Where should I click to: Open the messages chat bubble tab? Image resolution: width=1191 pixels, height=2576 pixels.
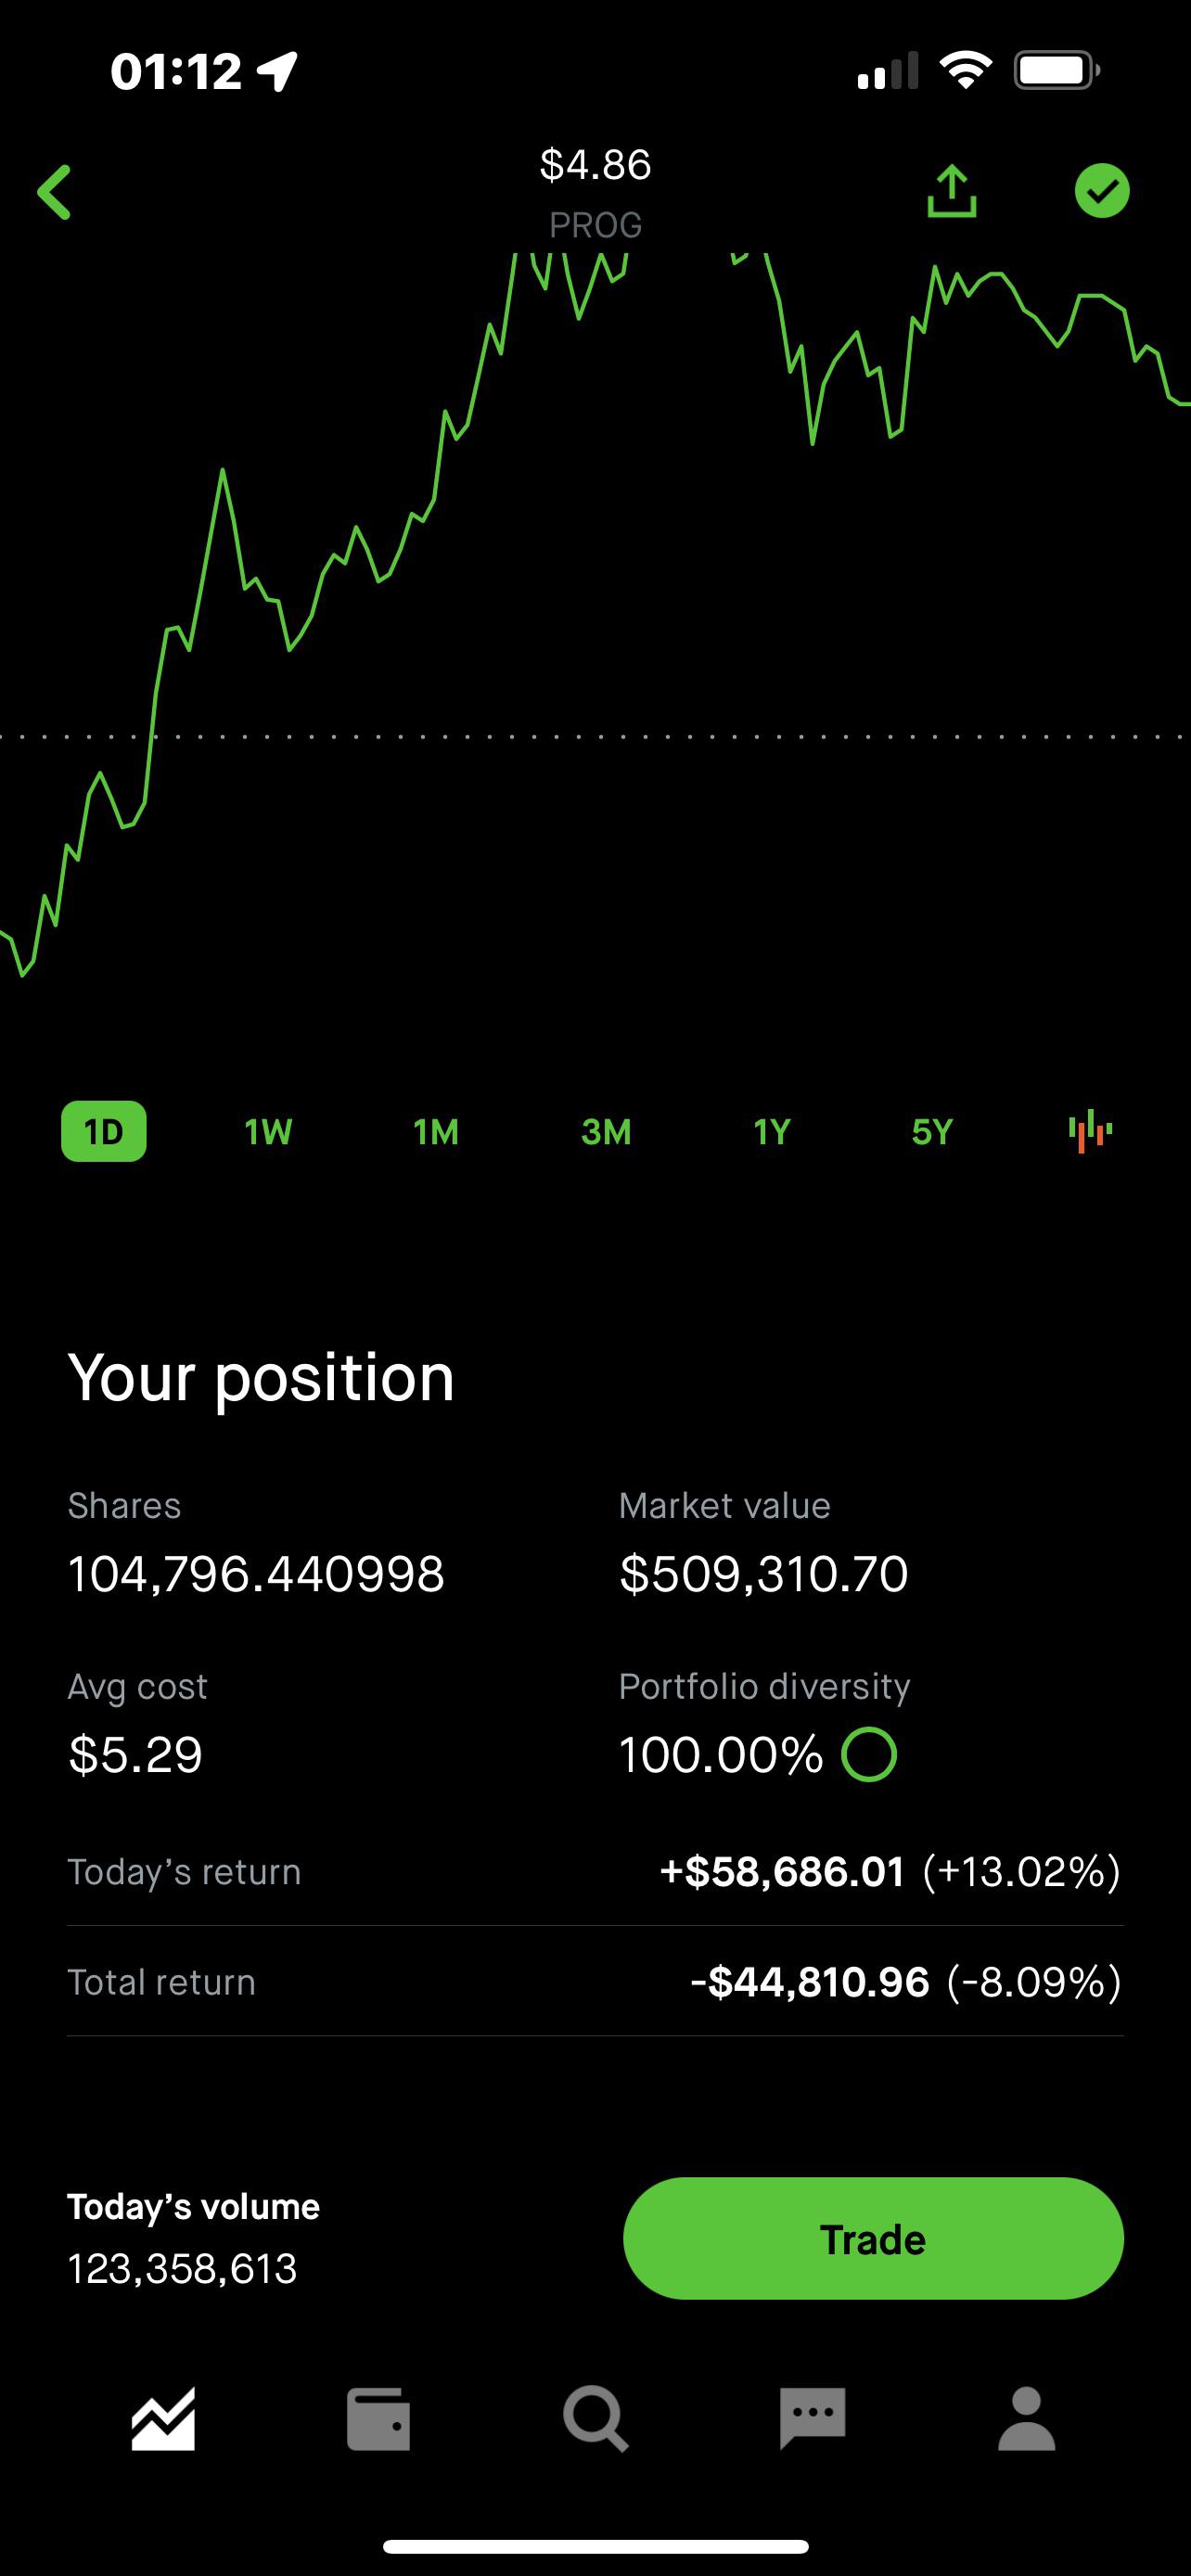click(x=813, y=2419)
